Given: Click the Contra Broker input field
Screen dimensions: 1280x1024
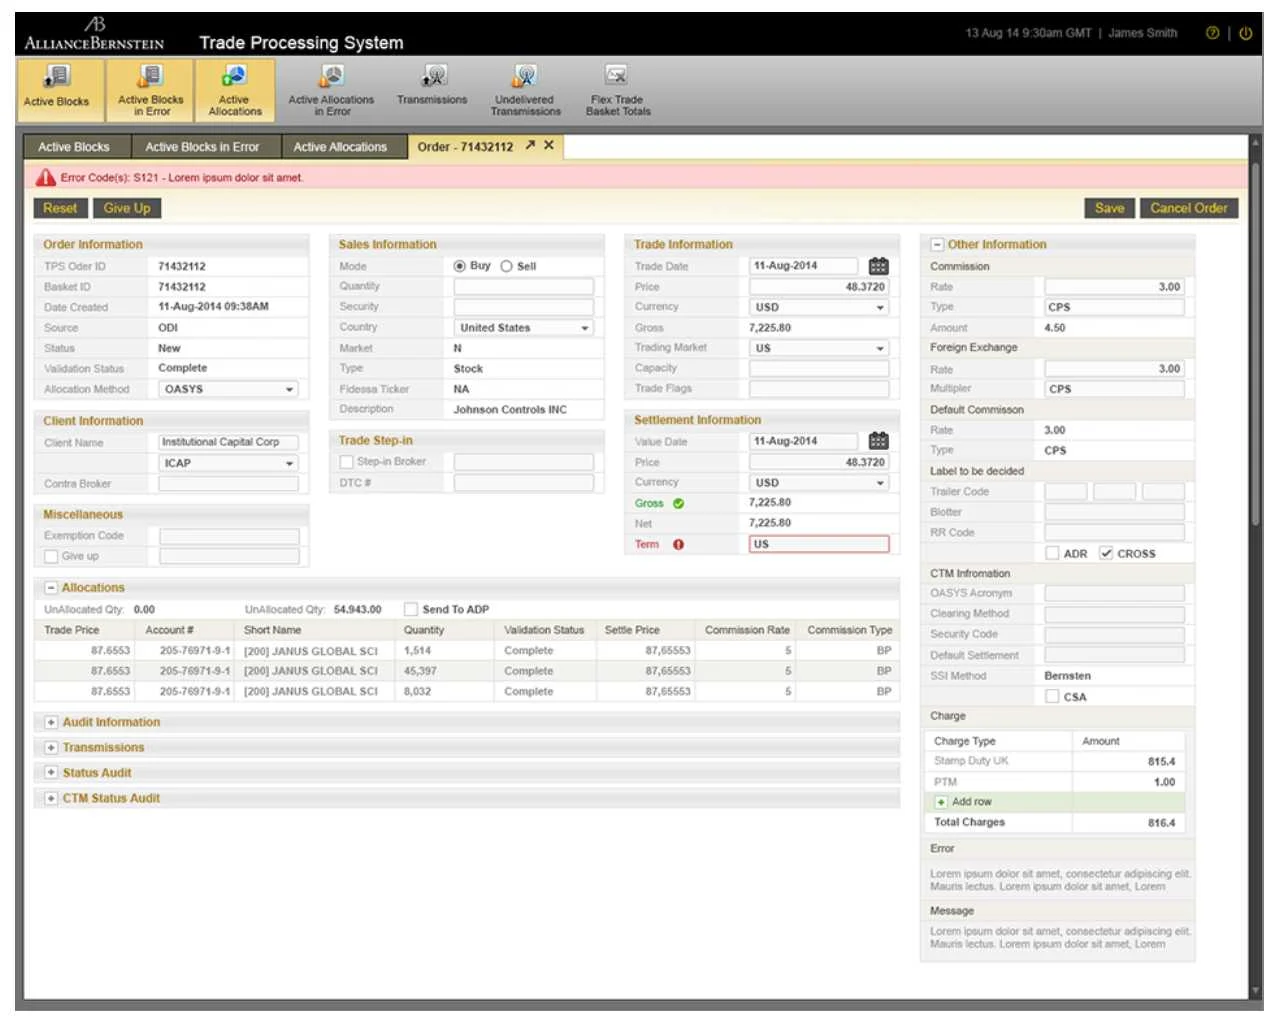Looking at the screenshot, I should 229,484.
